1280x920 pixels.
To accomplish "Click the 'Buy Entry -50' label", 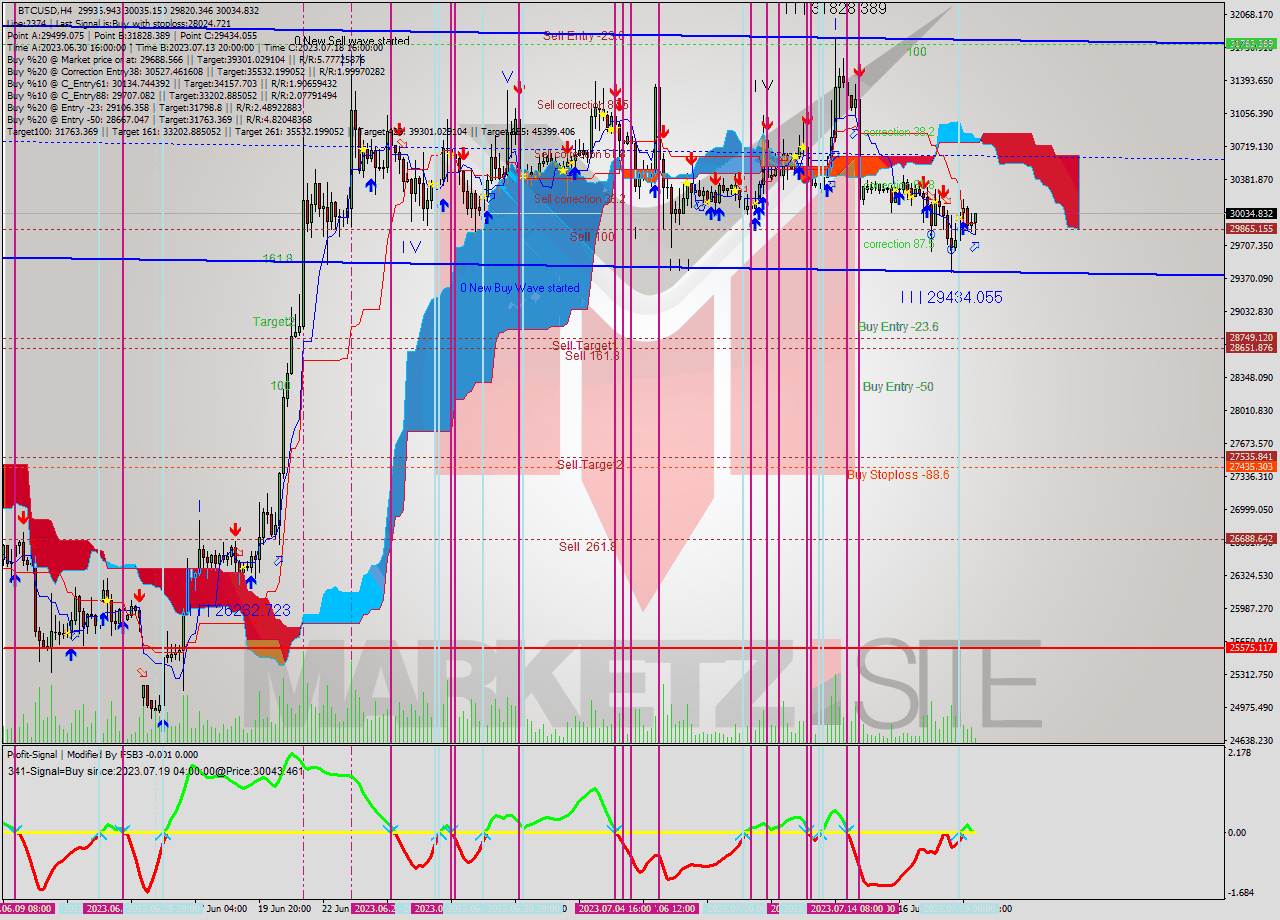I will (898, 387).
